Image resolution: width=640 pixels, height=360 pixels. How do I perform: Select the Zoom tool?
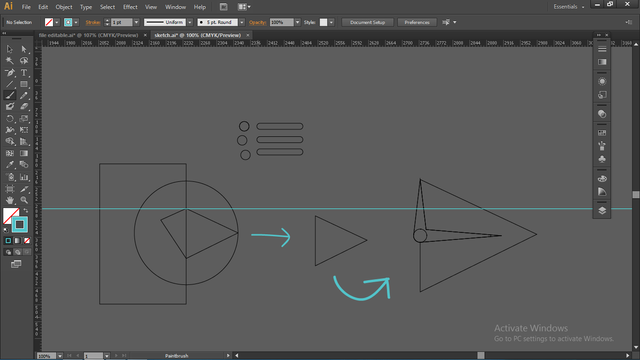point(24,200)
